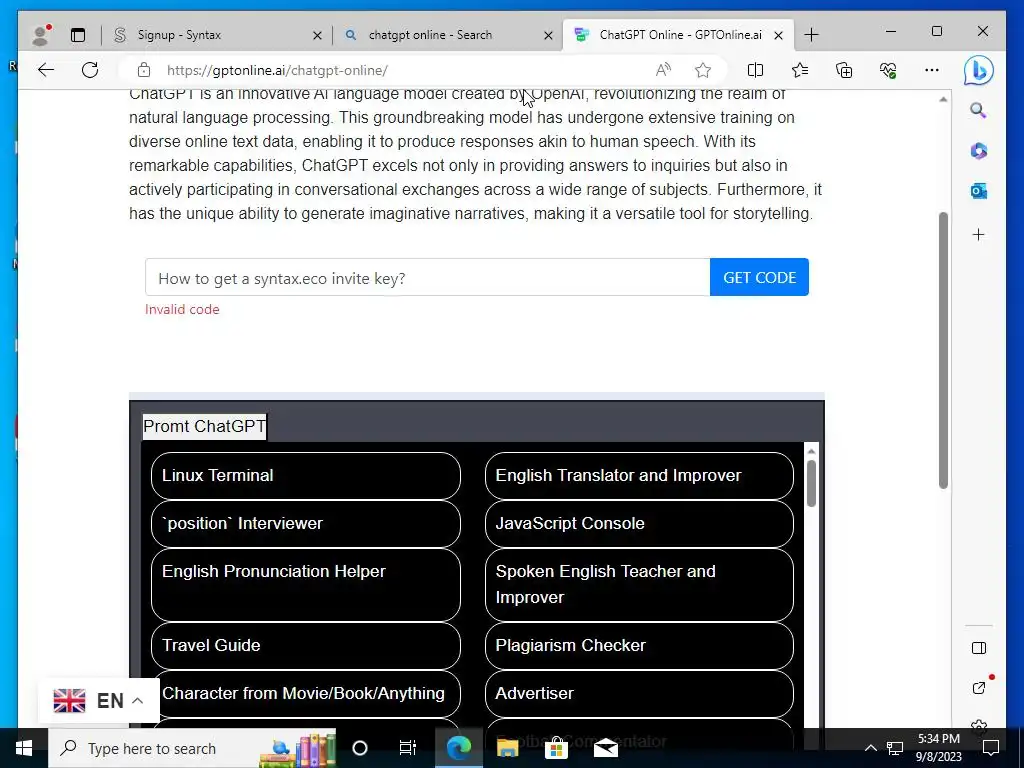Show hidden system tray icons
Screen dimensions: 1024x768
(871, 748)
